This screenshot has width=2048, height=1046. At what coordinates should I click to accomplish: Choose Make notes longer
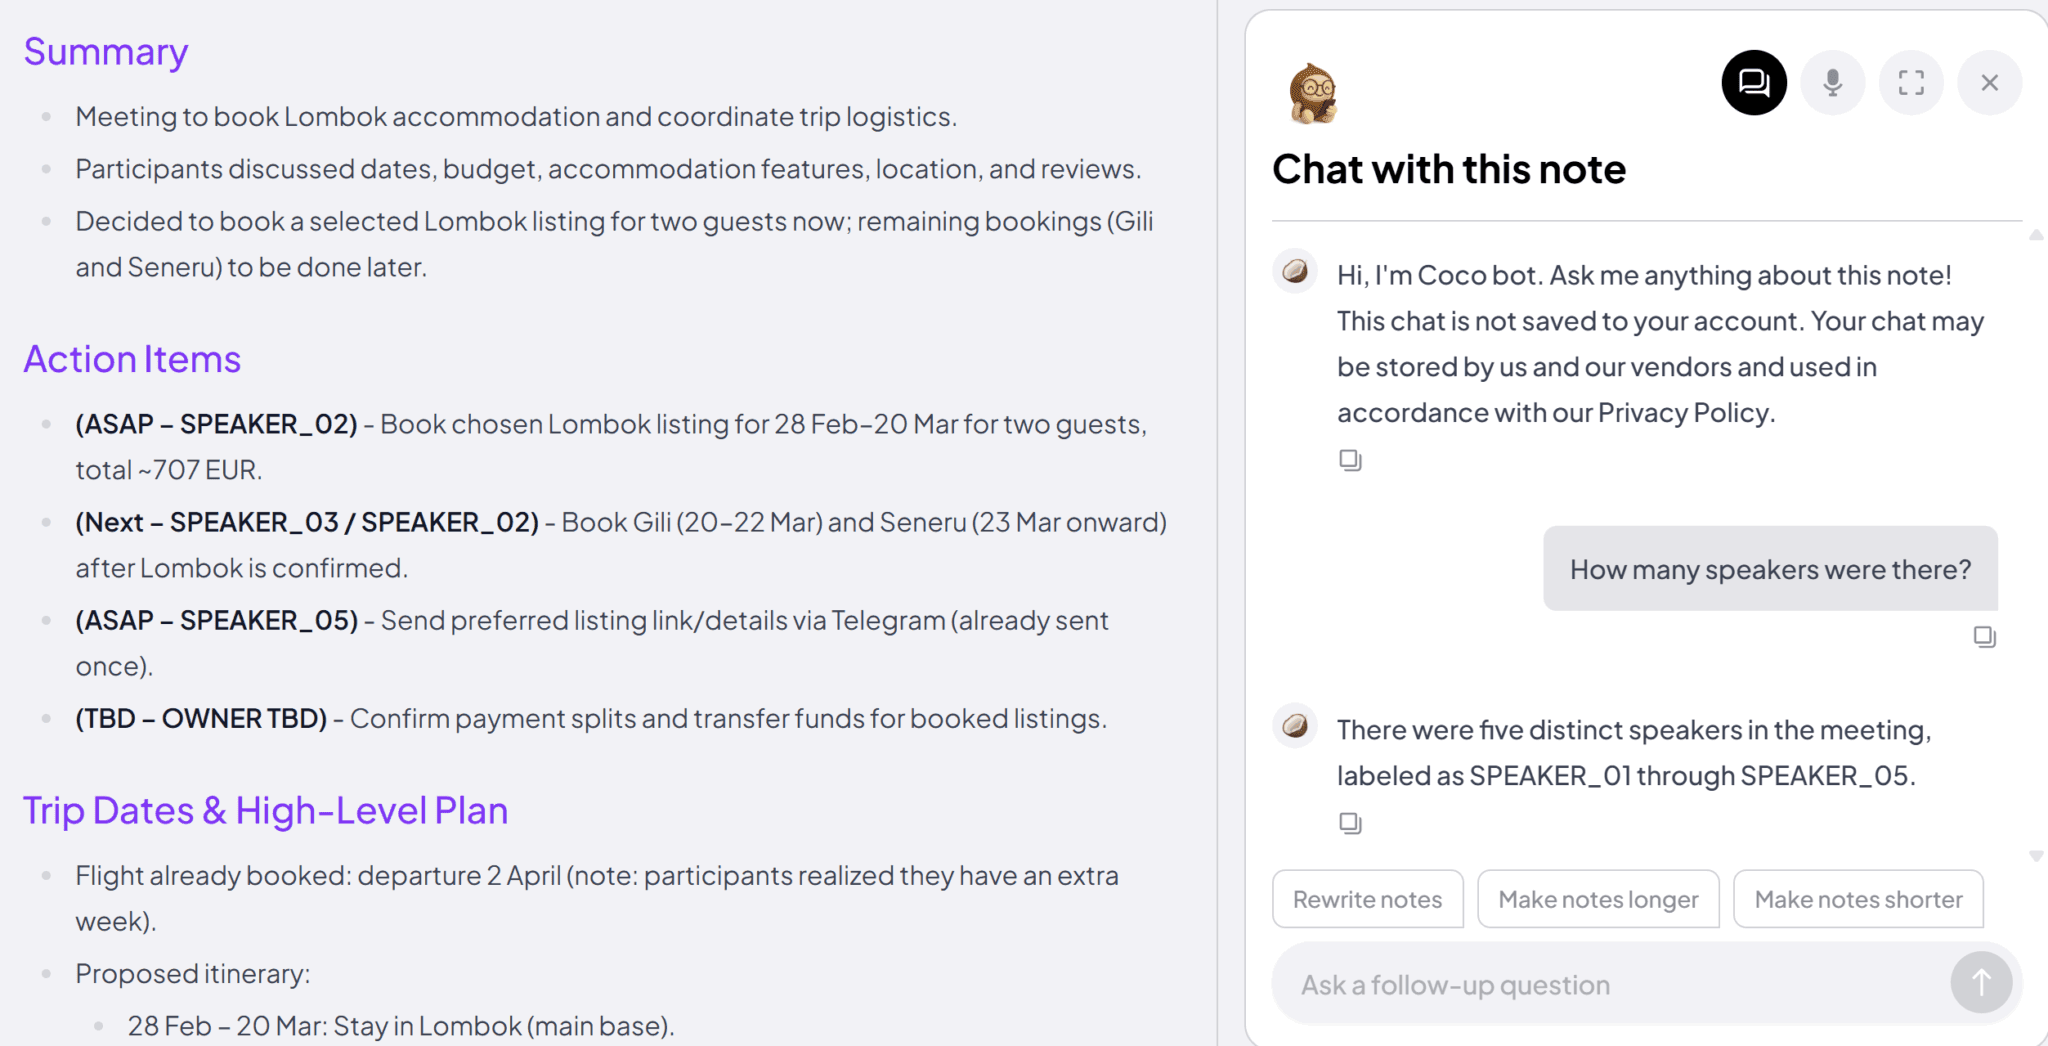[1598, 899]
